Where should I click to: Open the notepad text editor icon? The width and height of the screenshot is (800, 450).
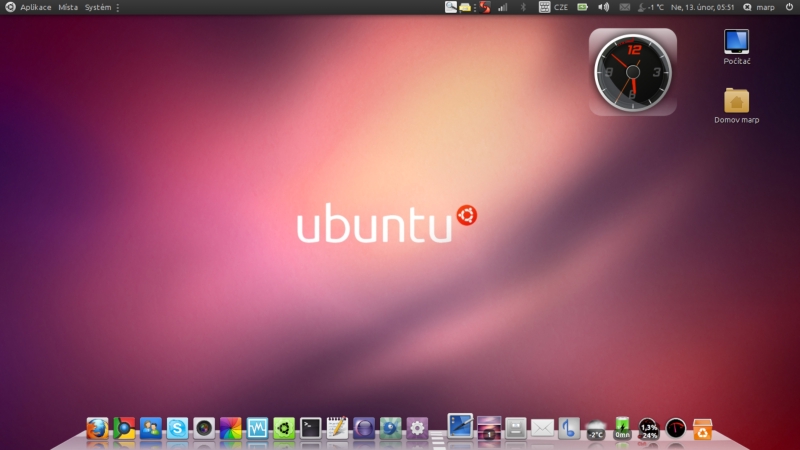pyautogui.click(x=337, y=428)
